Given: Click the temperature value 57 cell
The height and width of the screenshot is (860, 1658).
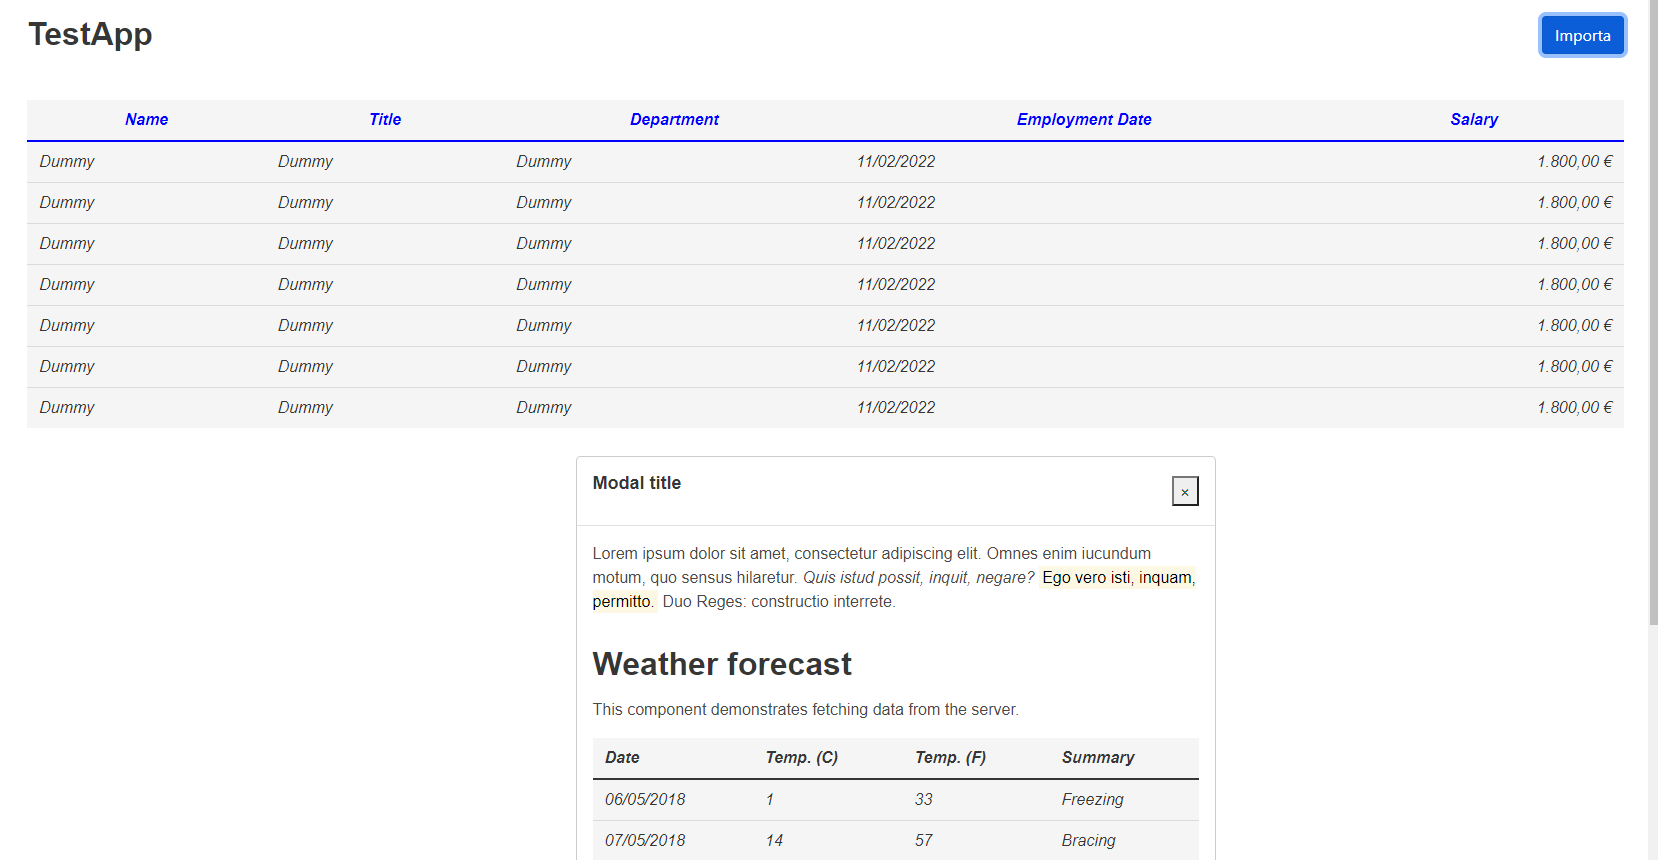Looking at the screenshot, I should tap(924, 840).
